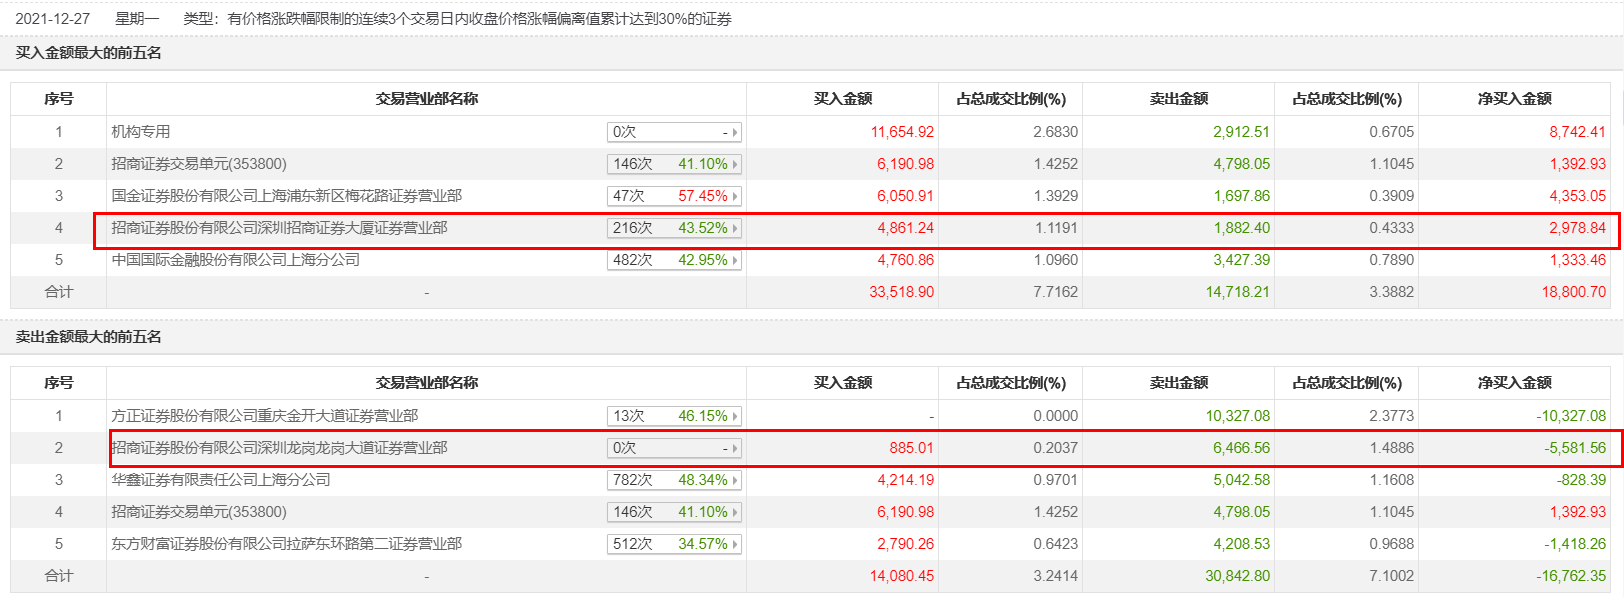This screenshot has width=1624, height=597.
Task: Select buy amount 4,861.24
Action: [x=906, y=228]
